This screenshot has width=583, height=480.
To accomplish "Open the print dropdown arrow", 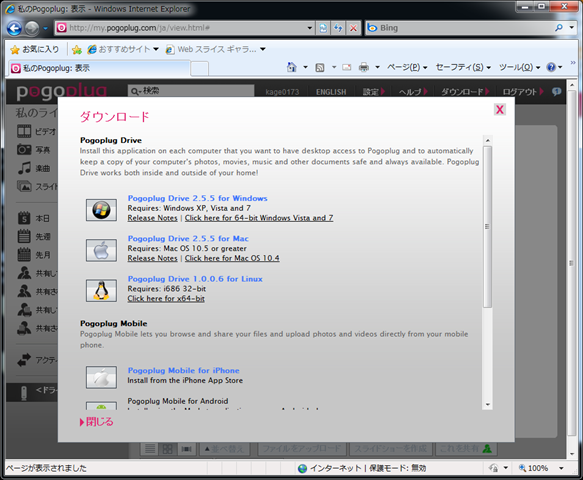I will (x=377, y=67).
